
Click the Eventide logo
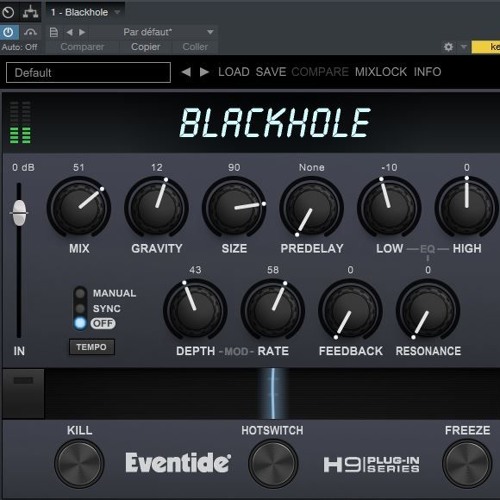[x=178, y=463]
